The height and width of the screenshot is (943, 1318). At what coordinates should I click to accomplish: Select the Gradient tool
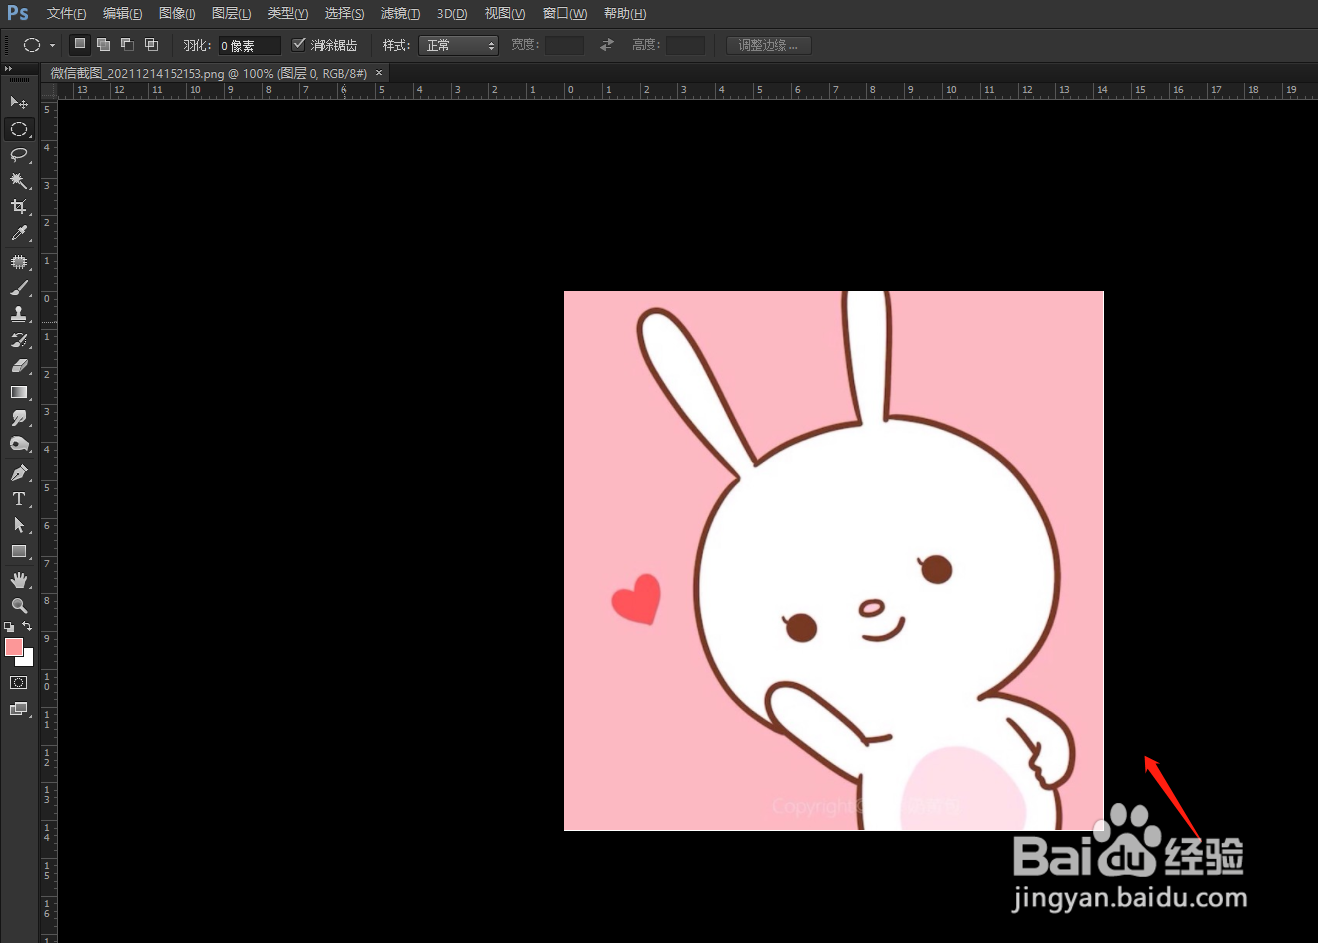click(19, 392)
